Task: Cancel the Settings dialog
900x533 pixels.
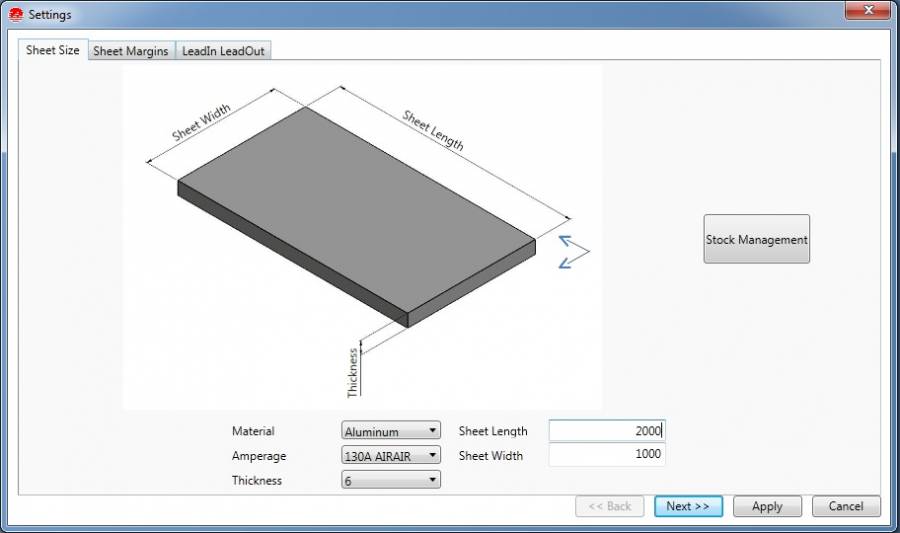Action: pyautogui.click(x=846, y=506)
